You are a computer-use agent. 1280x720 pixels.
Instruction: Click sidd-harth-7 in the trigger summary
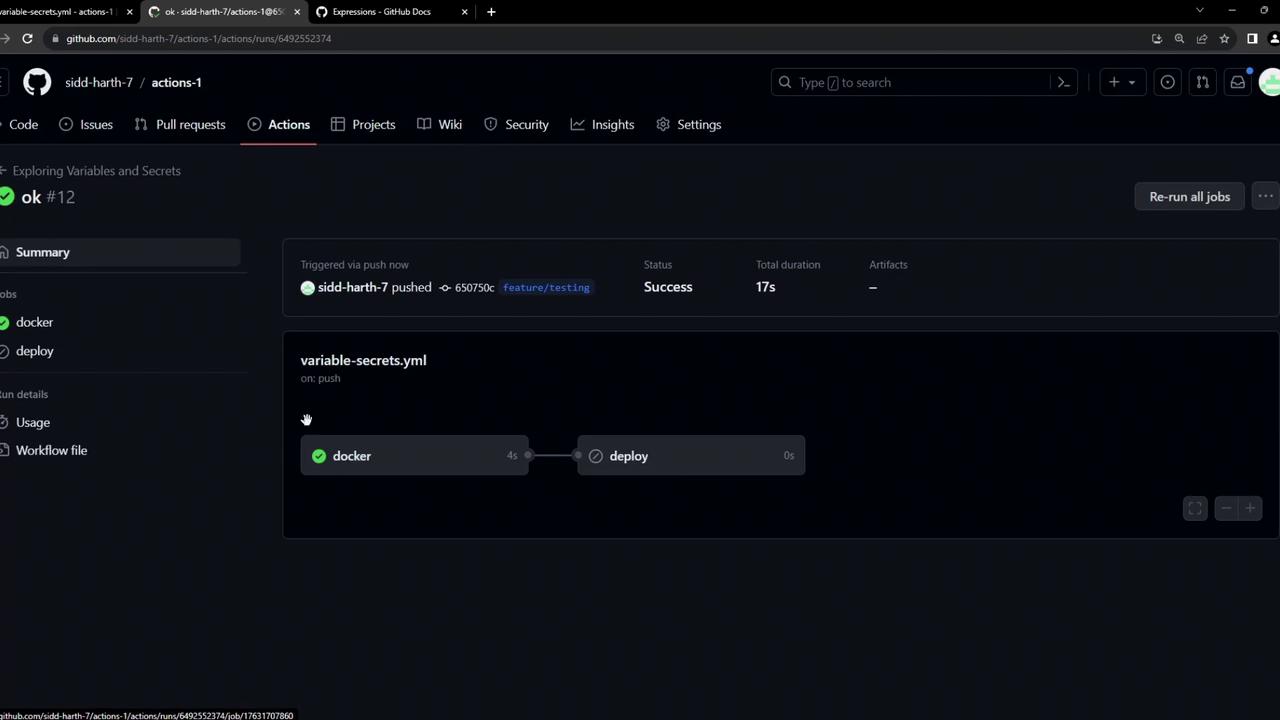pyautogui.click(x=352, y=287)
